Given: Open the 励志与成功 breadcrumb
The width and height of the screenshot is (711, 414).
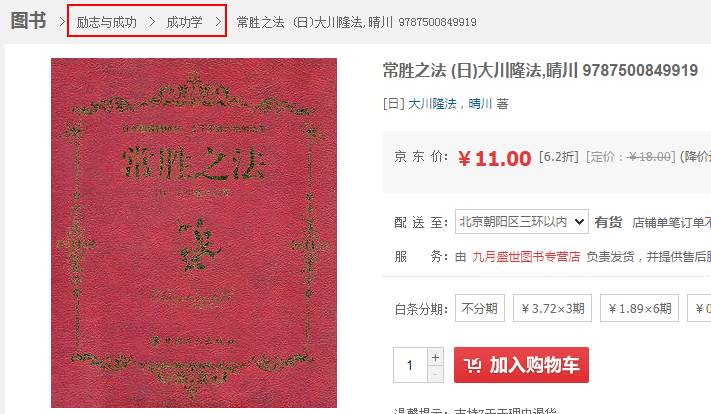Looking at the screenshot, I should [107, 22].
